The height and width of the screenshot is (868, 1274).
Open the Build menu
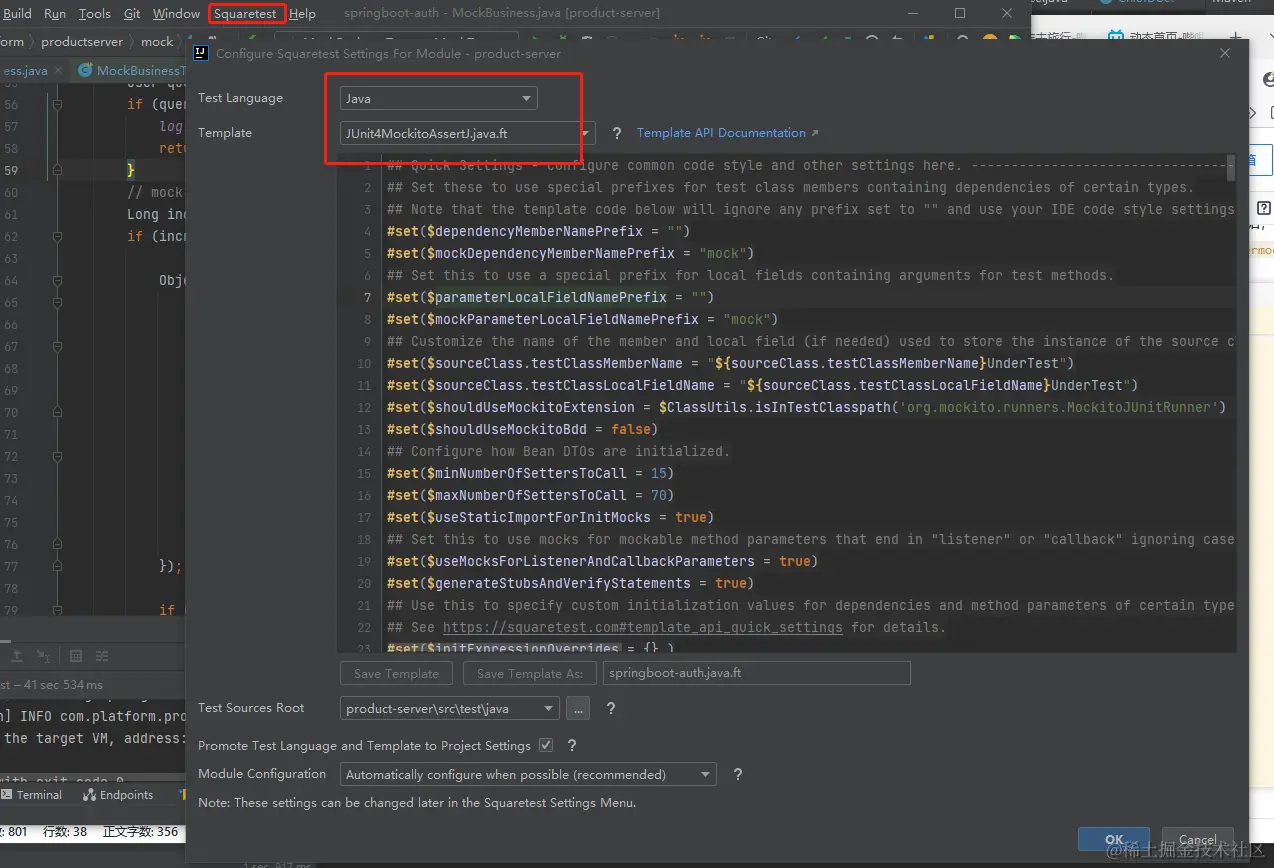click(17, 14)
